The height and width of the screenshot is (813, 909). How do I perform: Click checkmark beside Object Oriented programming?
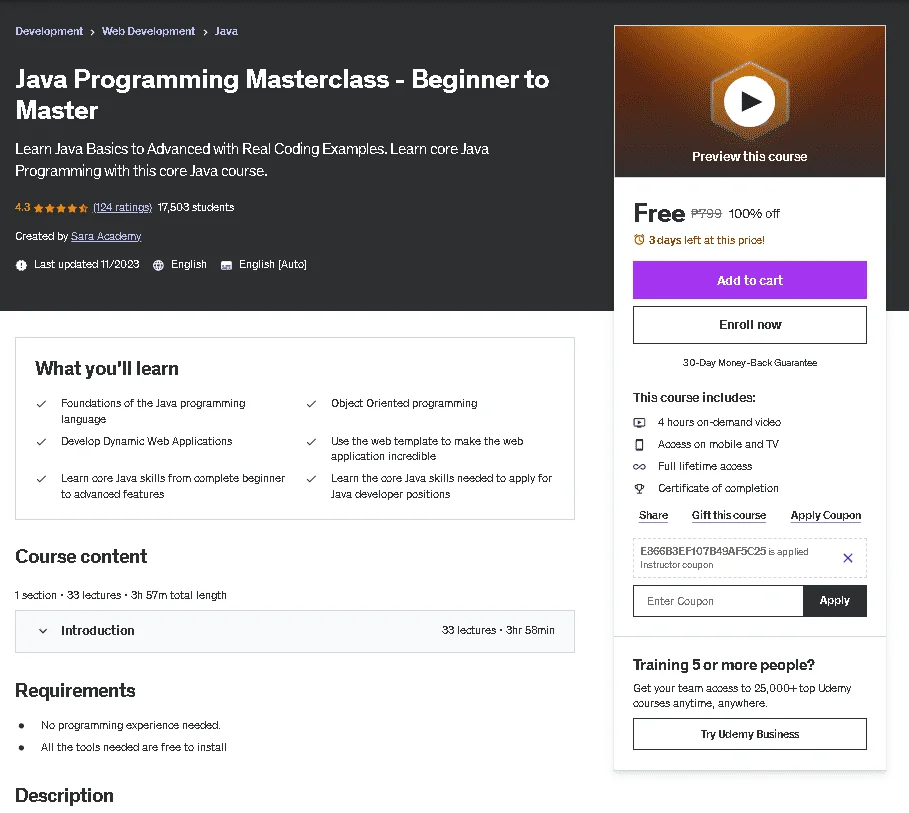(311, 404)
